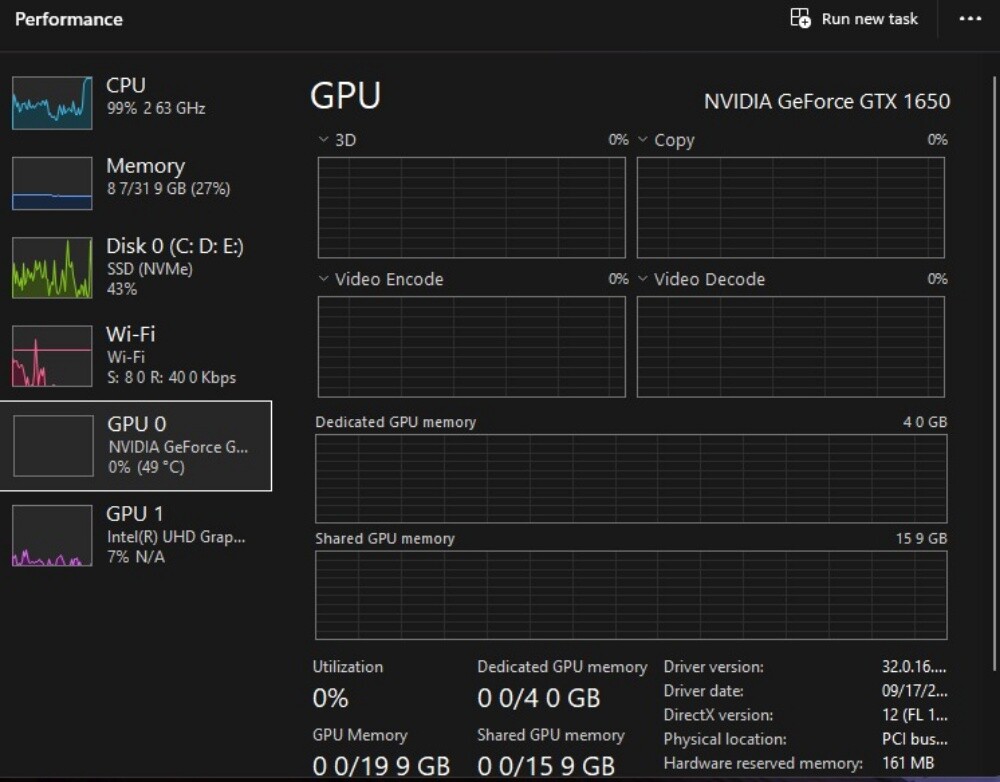This screenshot has height=782, width=1000.
Task: Click the '15 9 GB' shared memory graph maximum
Action: (922, 538)
